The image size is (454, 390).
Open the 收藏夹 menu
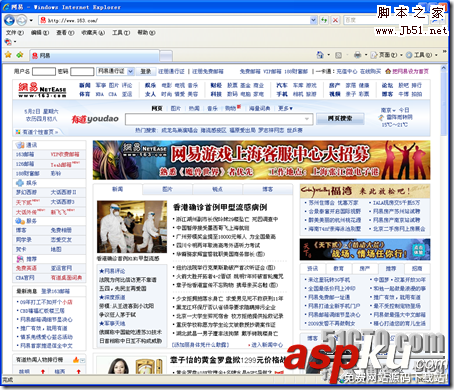pyautogui.click(x=93, y=33)
